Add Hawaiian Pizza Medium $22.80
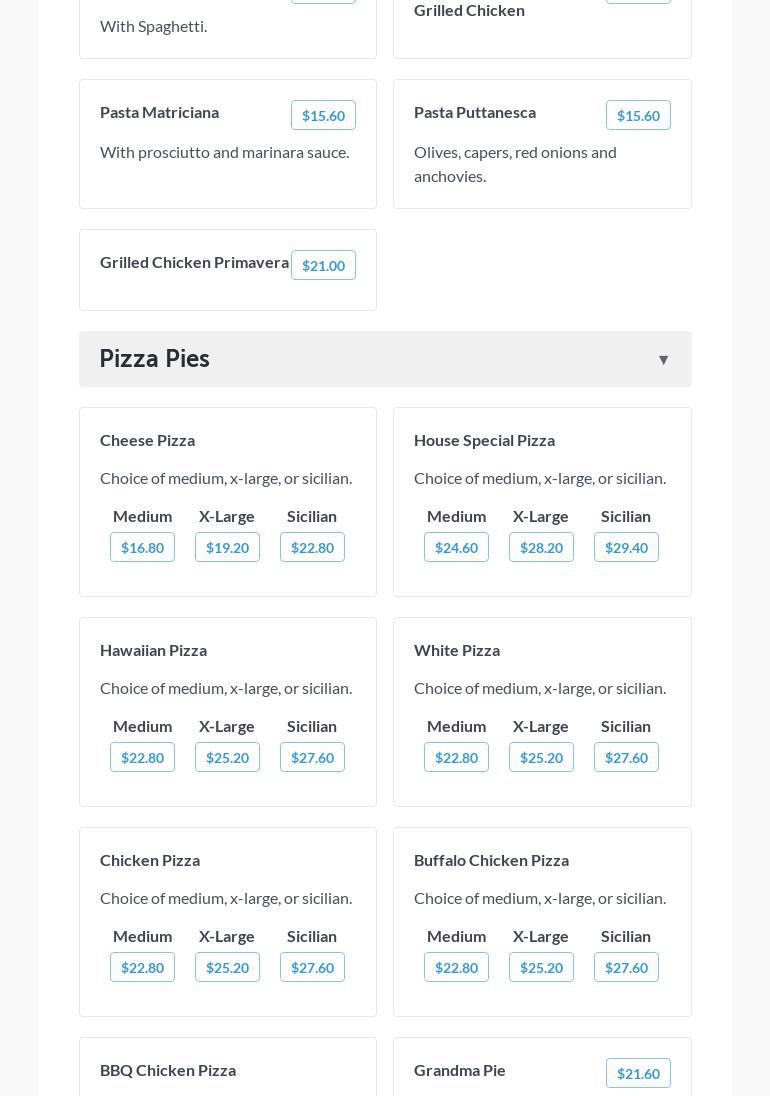 (x=142, y=757)
